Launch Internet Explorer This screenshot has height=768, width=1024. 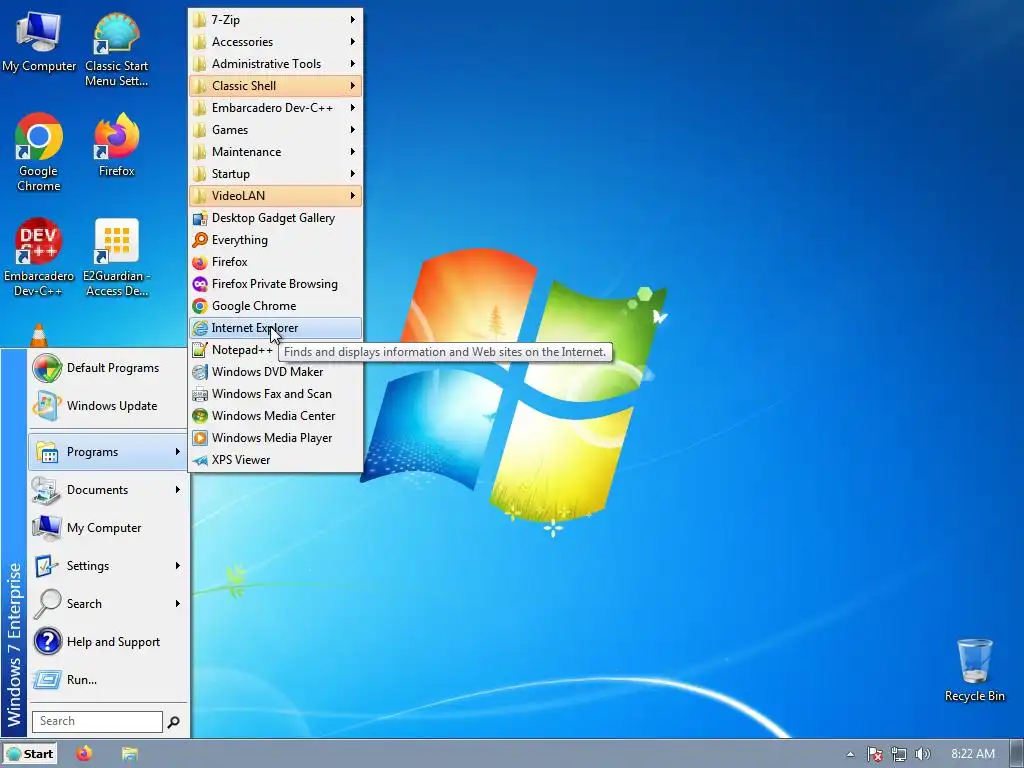pyautogui.click(x=275, y=328)
